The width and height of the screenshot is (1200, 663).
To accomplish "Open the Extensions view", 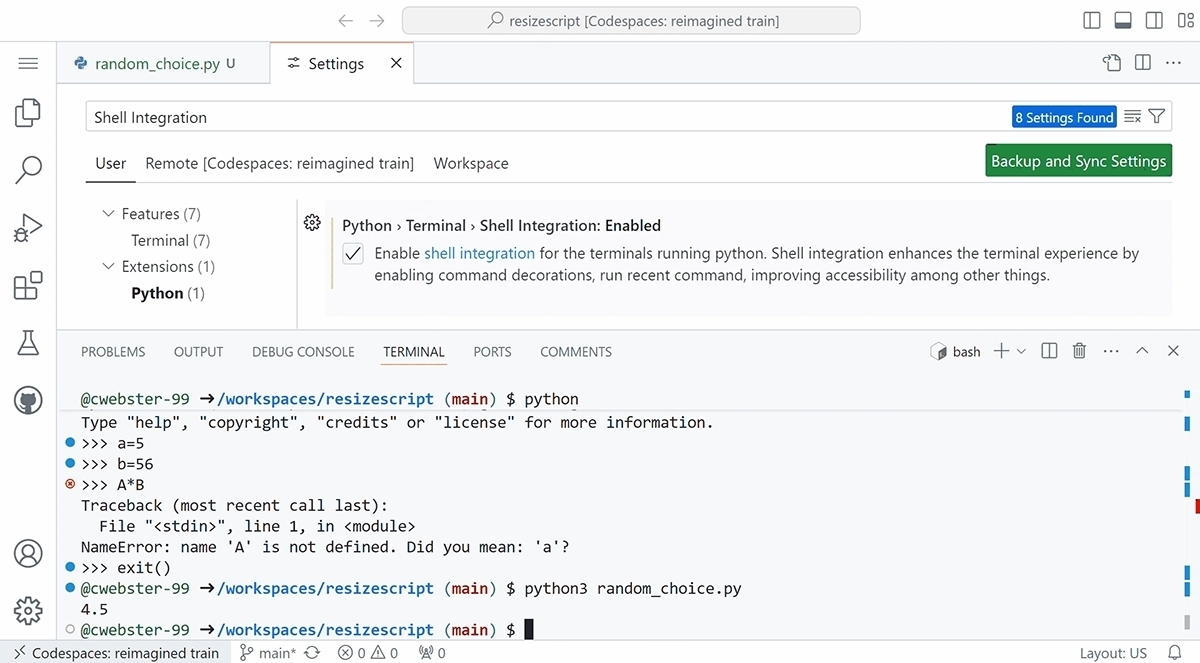I will (28, 286).
